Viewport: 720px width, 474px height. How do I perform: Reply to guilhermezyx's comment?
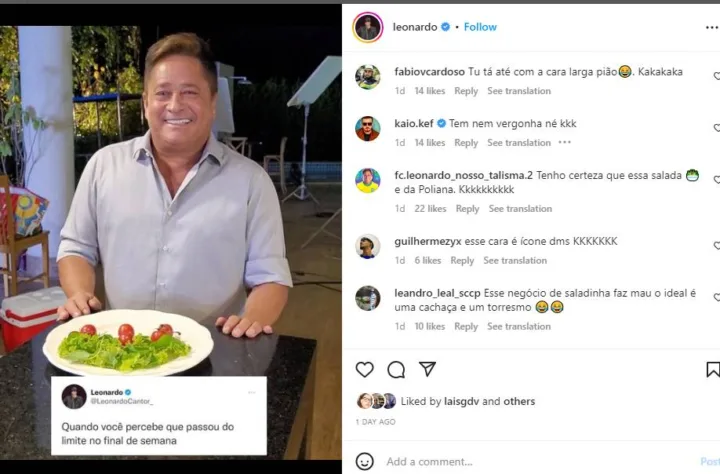click(462, 261)
